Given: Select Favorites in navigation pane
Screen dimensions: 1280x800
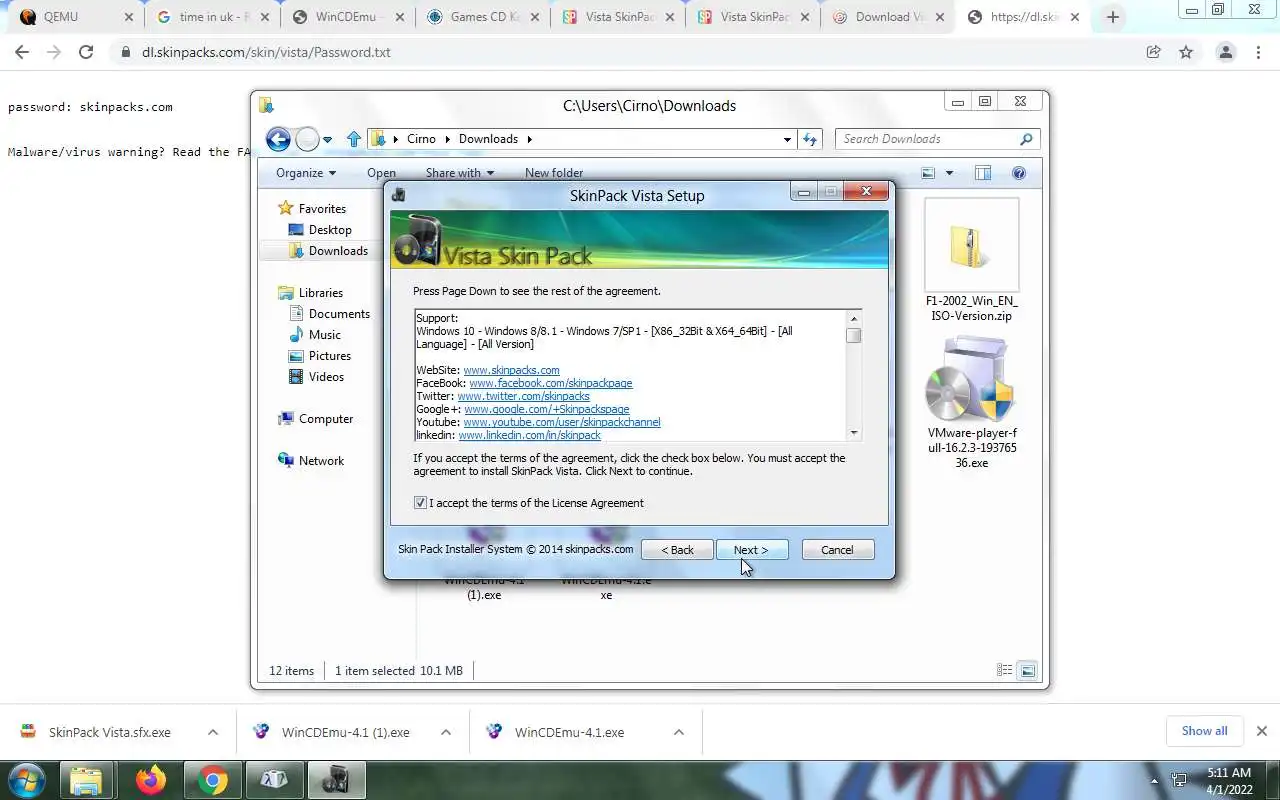Looking at the screenshot, I should (322, 209).
